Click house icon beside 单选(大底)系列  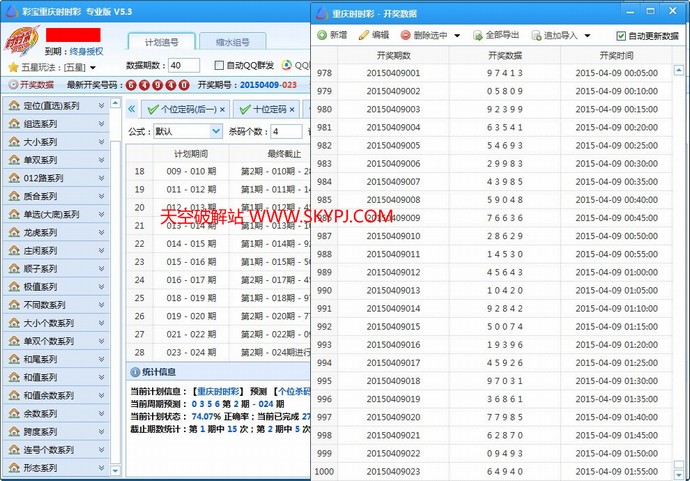(15, 214)
